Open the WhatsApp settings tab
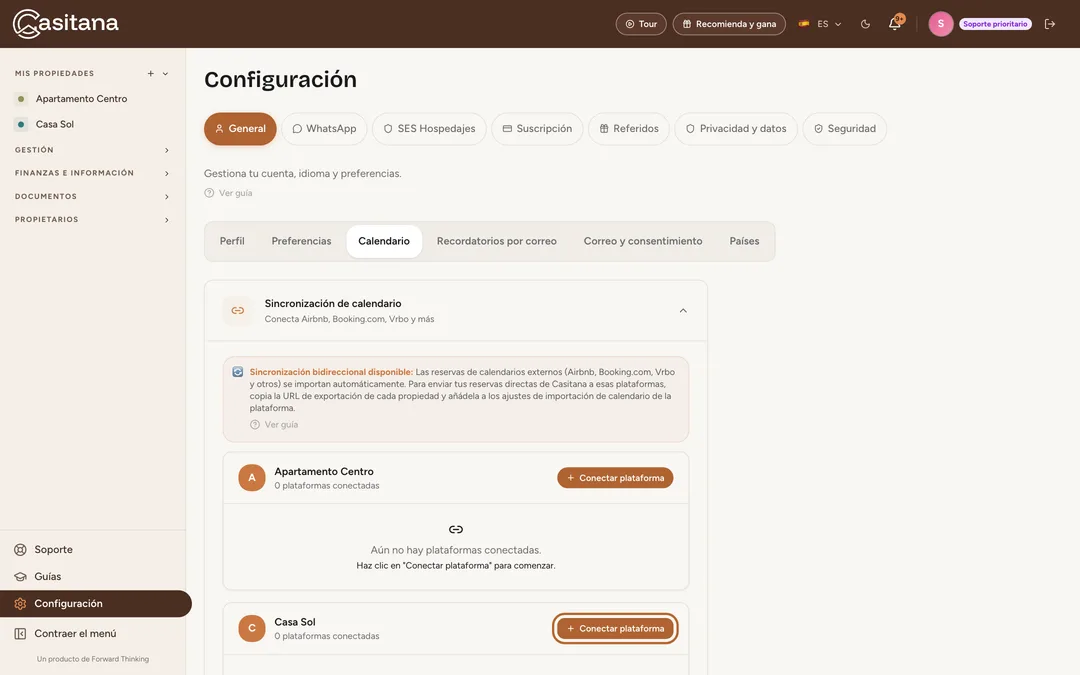This screenshot has height=675, width=1080. [x=324, y=129]
